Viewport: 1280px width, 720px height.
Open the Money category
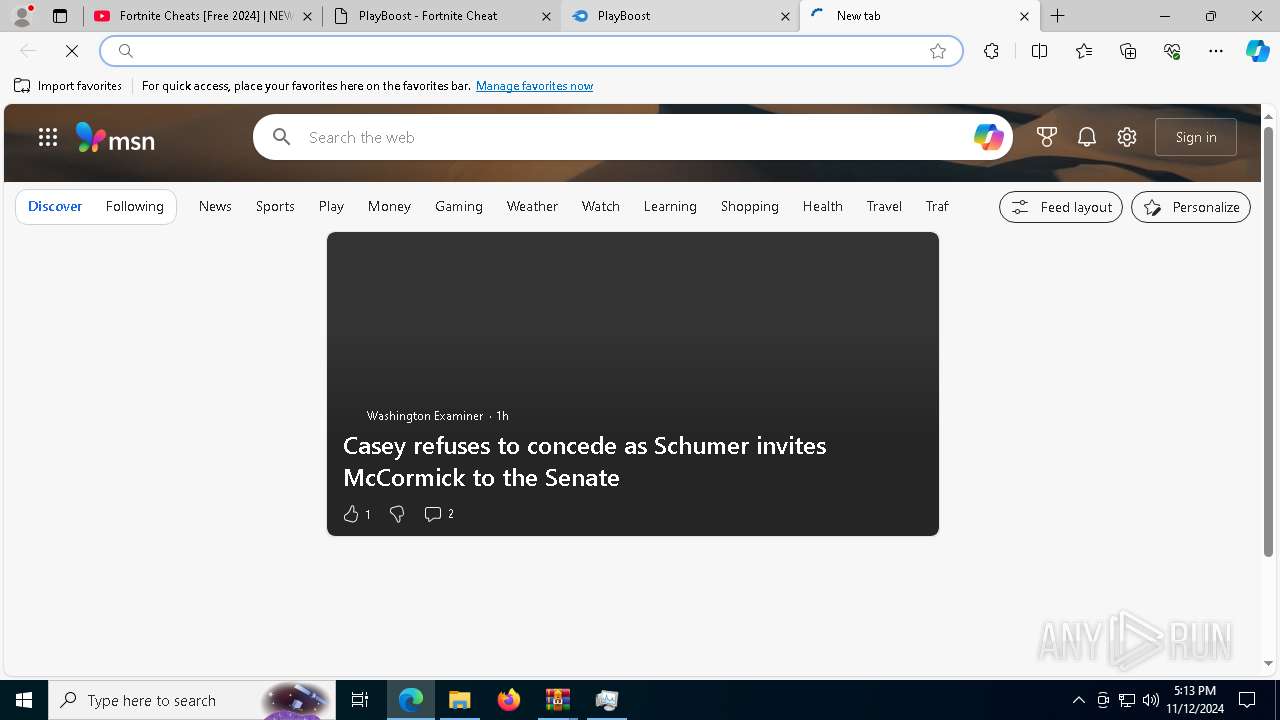click(x=389, y=206)
